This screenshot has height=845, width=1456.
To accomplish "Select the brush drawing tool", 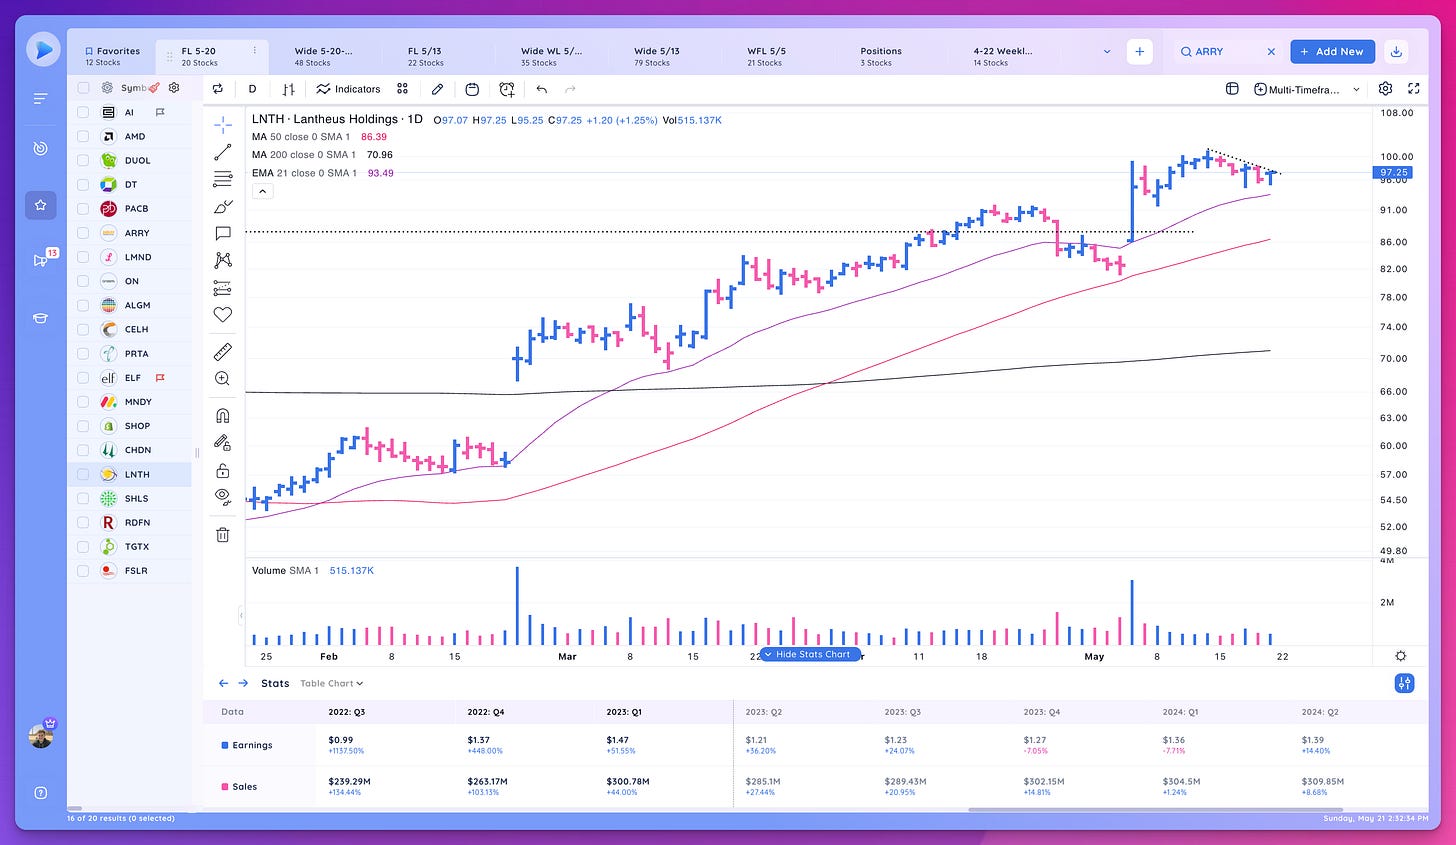I will 223,206.
